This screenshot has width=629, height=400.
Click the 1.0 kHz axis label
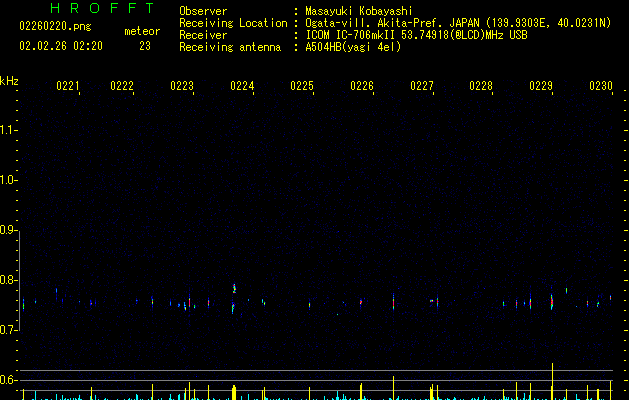(x=8, y=180)
